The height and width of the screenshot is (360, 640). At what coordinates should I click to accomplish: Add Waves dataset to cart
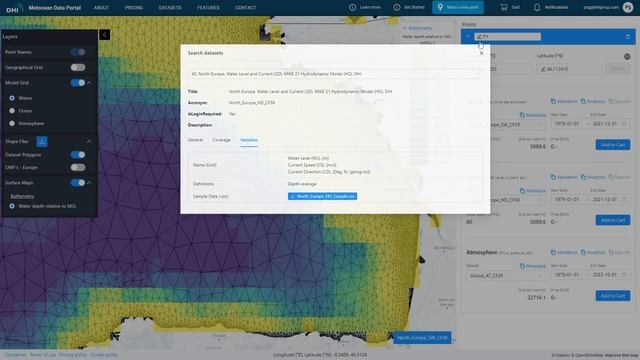[x=613, y=145]
